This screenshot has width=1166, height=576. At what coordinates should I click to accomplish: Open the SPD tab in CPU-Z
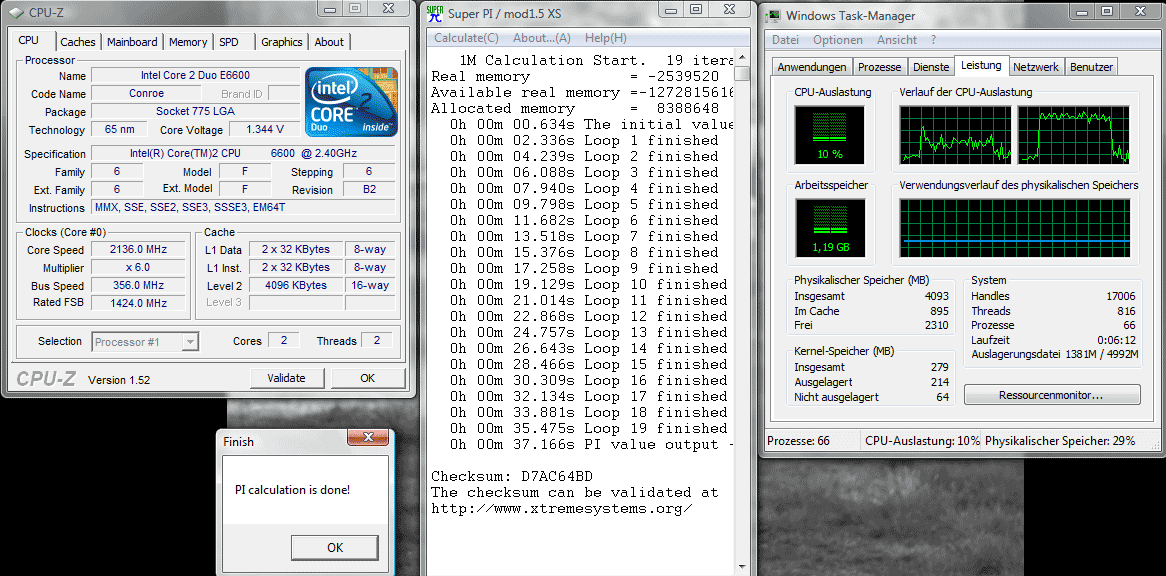tap(229, 42)
